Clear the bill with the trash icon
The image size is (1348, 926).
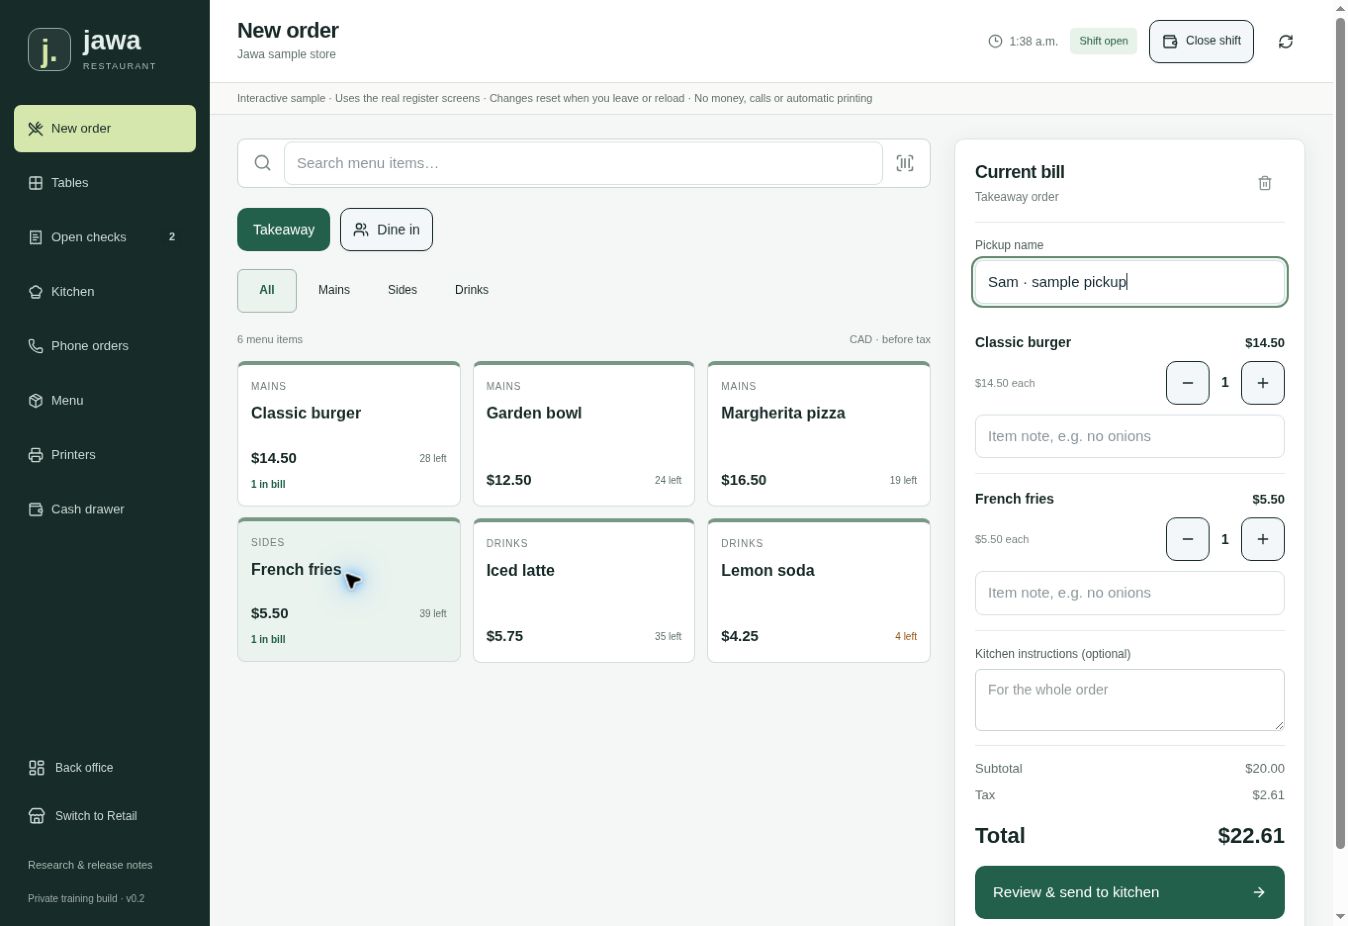pos(1265,183)
